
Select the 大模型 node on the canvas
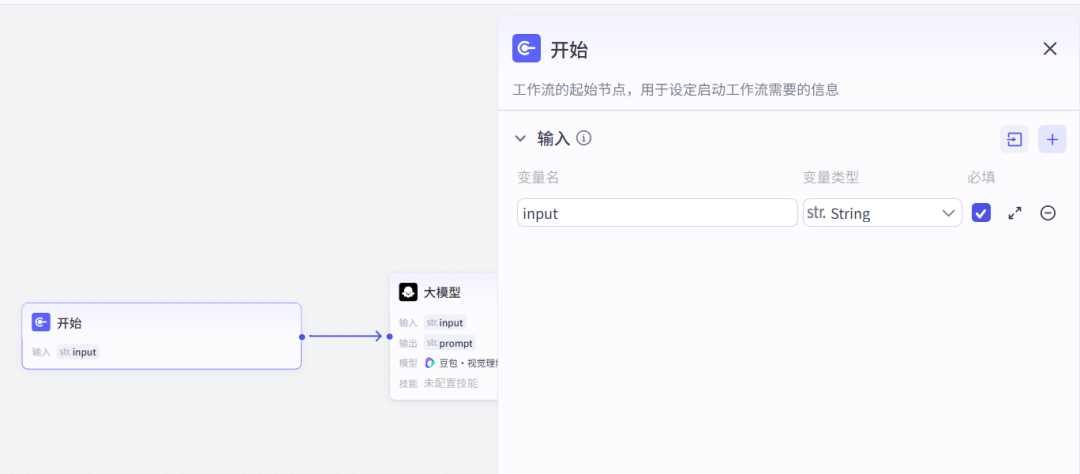(444, 336)
